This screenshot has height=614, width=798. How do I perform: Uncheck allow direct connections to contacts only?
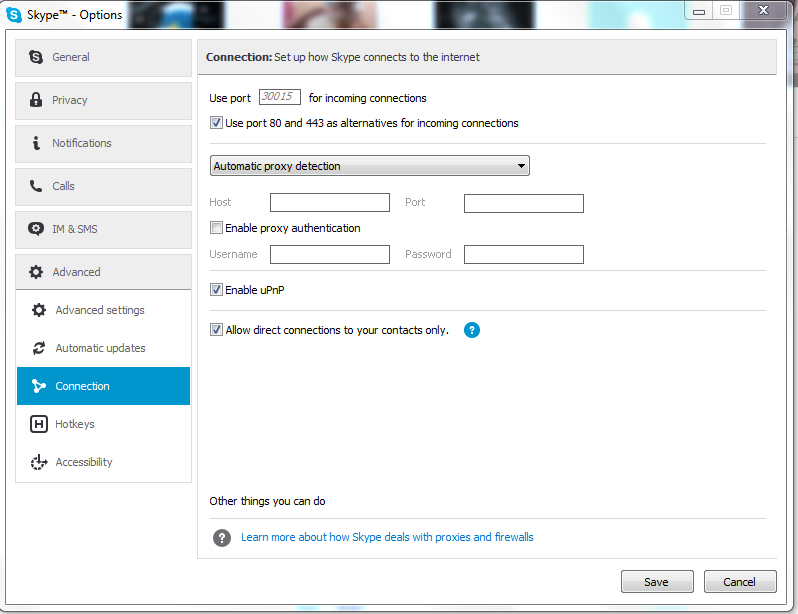coord(216,329)
